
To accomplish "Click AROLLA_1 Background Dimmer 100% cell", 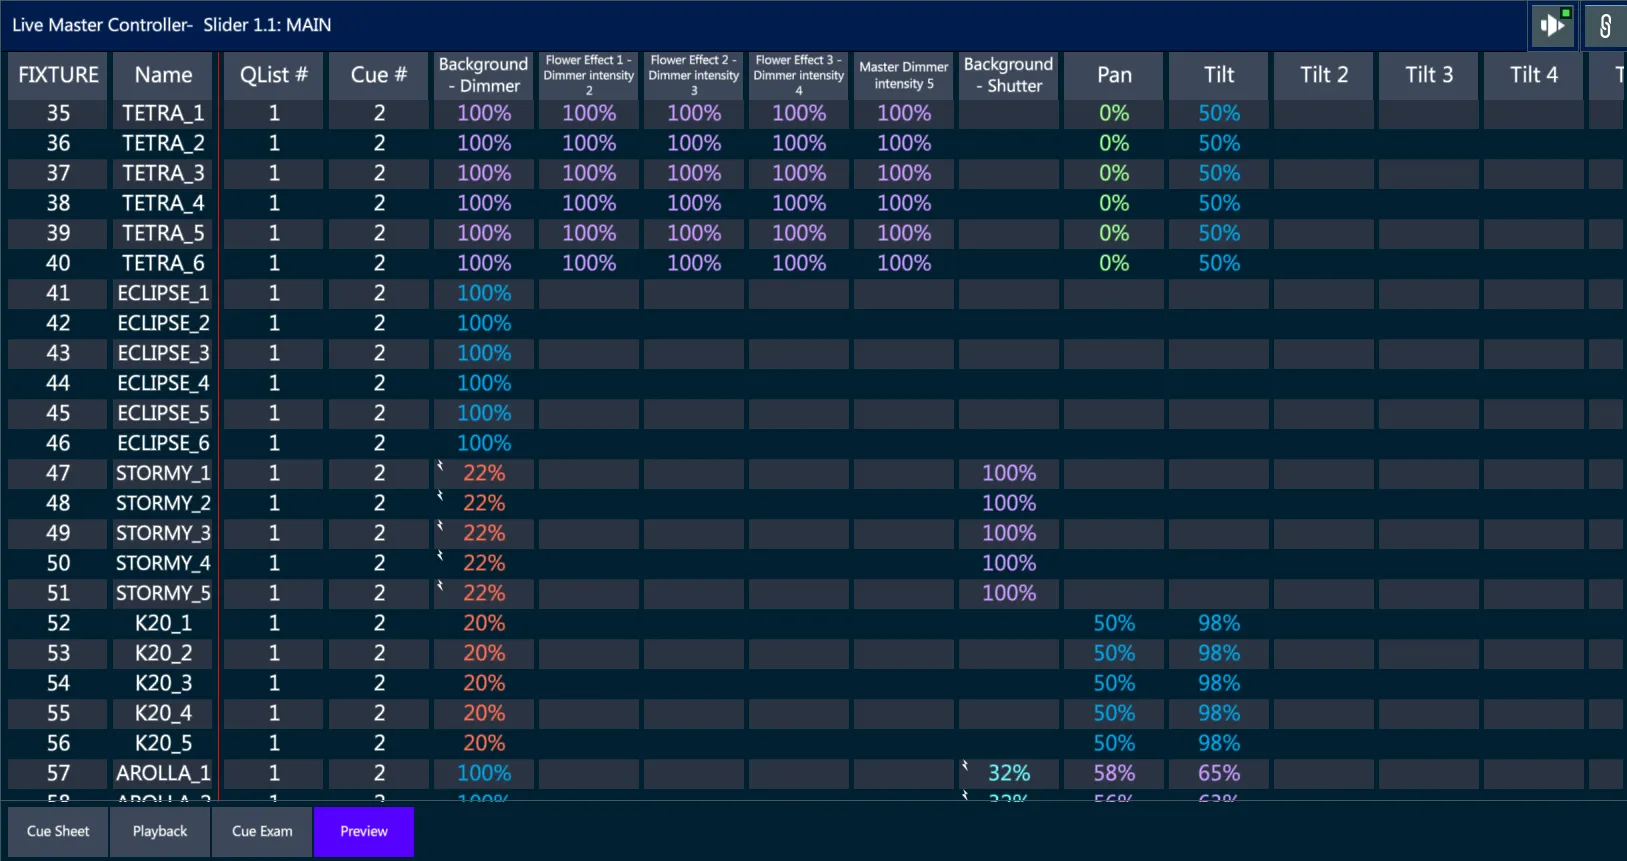I will click(x=484, y=773).
